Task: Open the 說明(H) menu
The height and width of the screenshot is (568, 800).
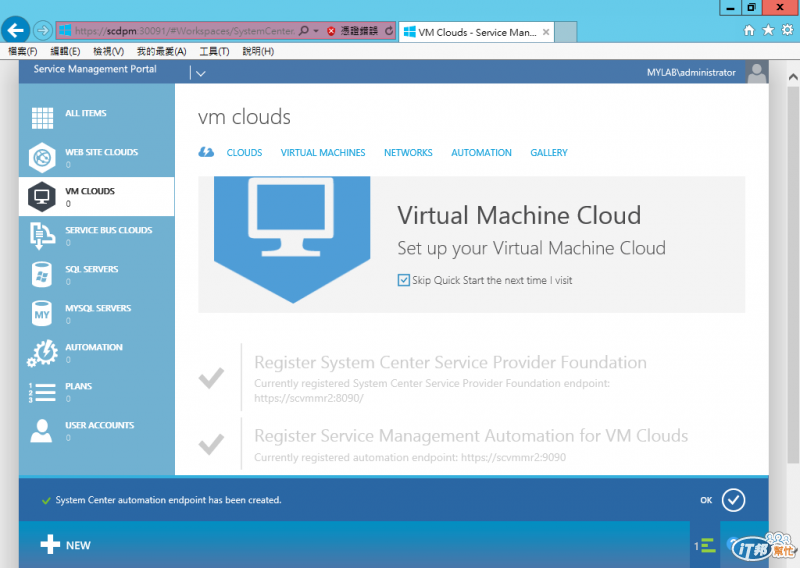Action: click(x=258, y=52)
